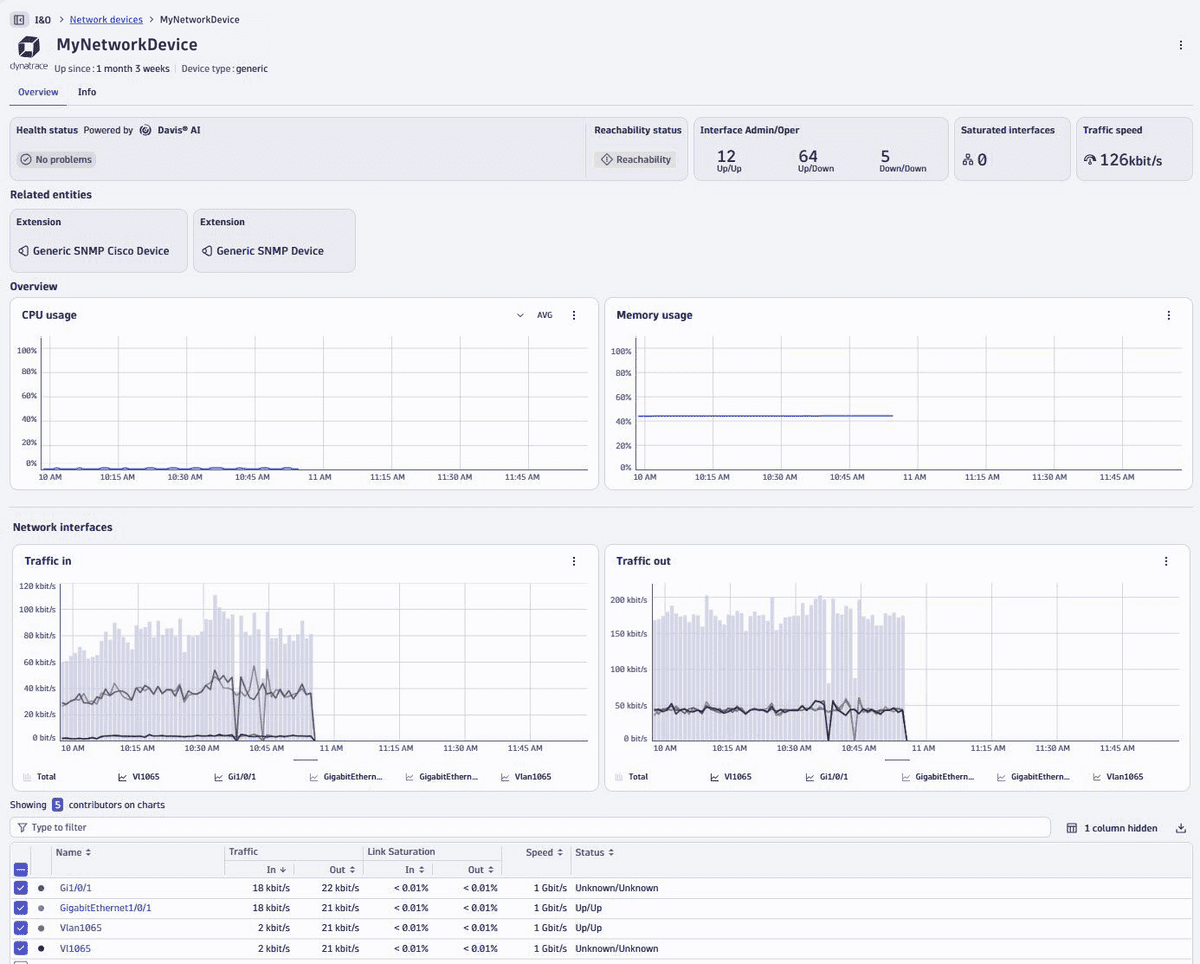Click the 12 Up/Up interface count
The image size is (1200, 964).
[727, 160]
